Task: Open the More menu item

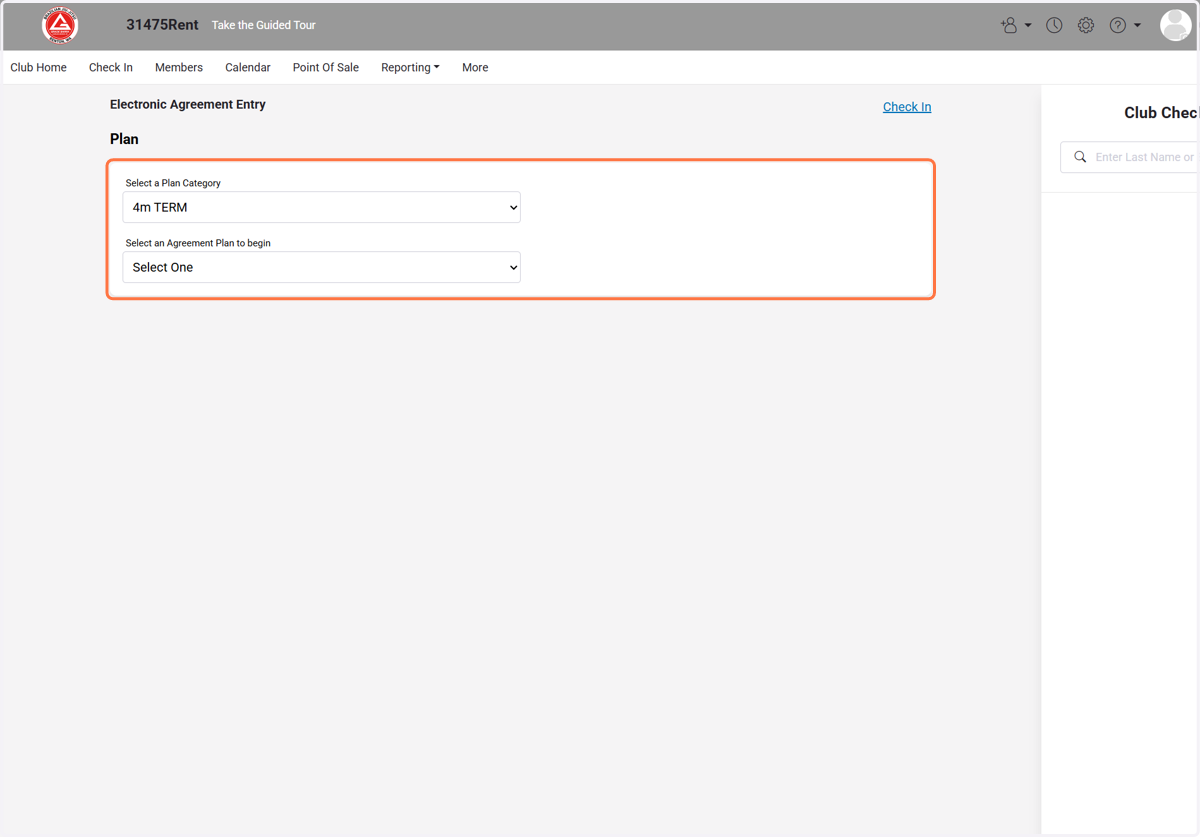Action: pos(475,67)
